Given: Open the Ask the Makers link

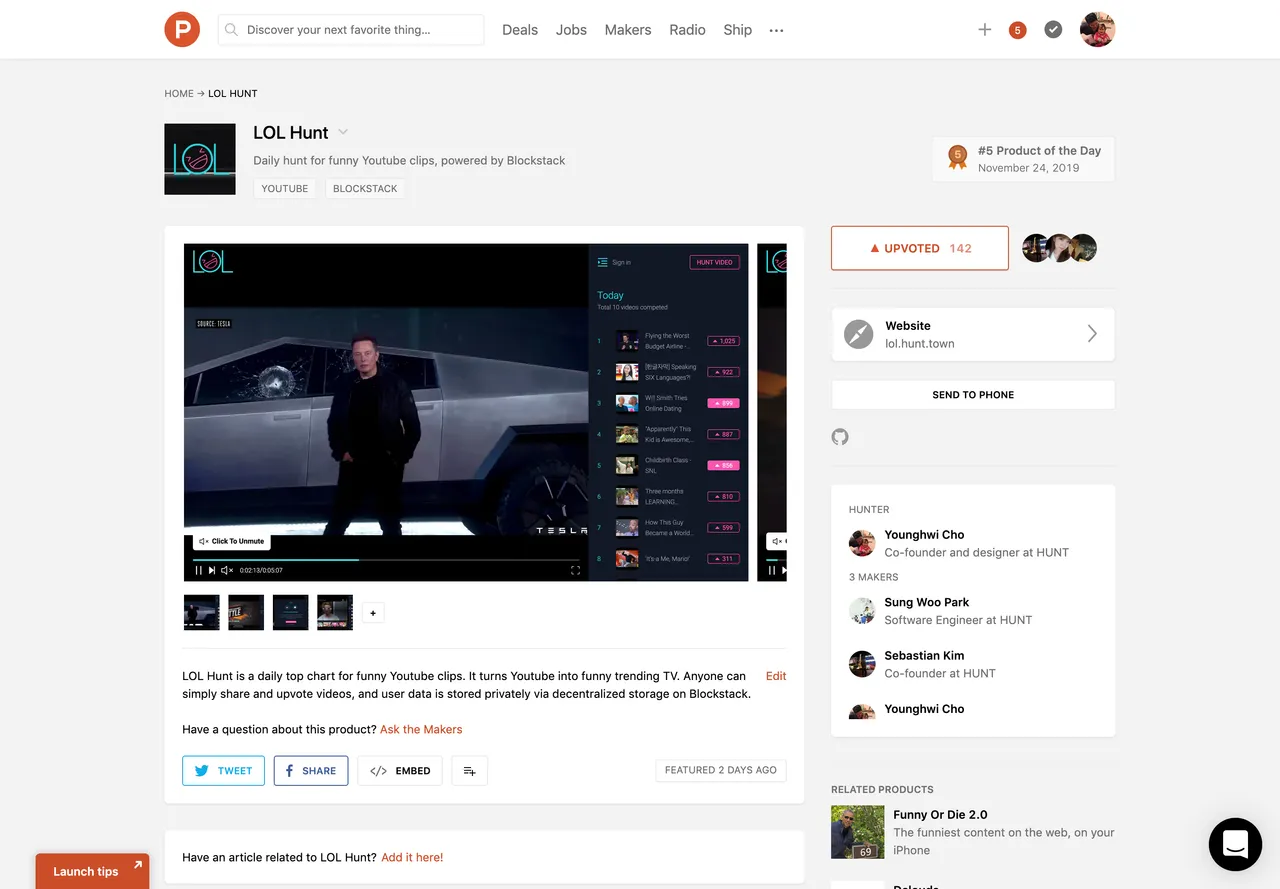Looking at the screenshot, I should click(421, 729).
